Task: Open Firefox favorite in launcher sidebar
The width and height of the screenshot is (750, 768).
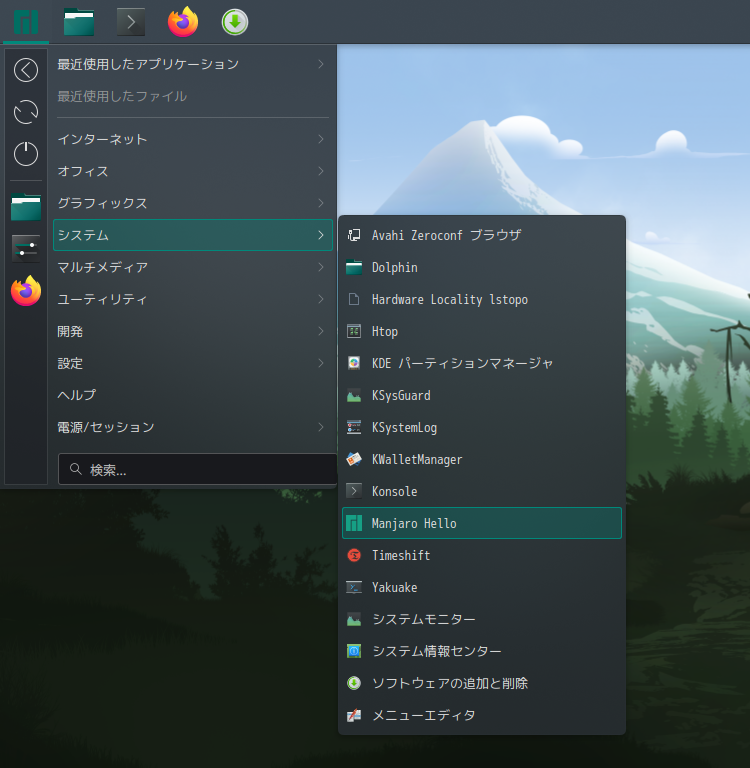Action: pyautogui.click(x=26, y=291)
